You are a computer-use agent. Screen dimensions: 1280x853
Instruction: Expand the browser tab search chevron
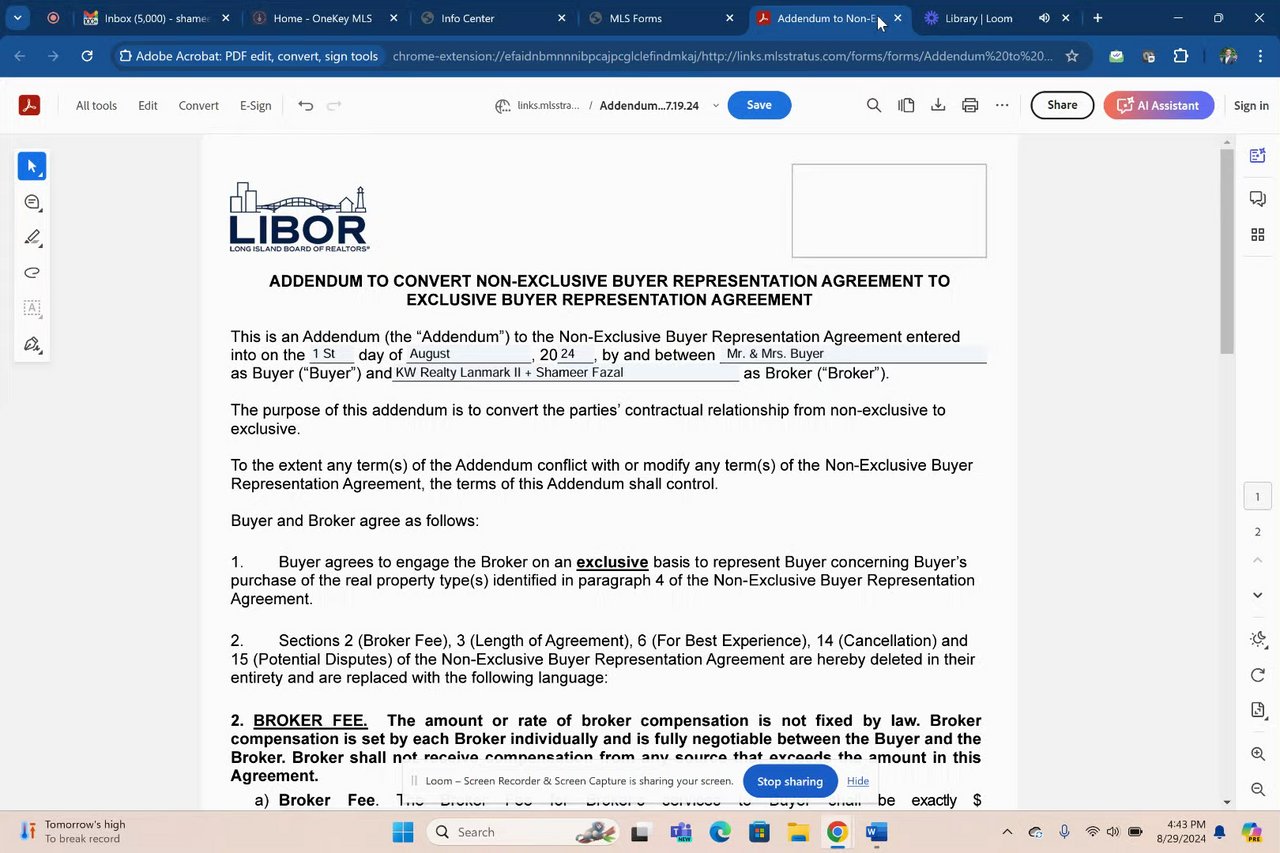tap(17, 18)
